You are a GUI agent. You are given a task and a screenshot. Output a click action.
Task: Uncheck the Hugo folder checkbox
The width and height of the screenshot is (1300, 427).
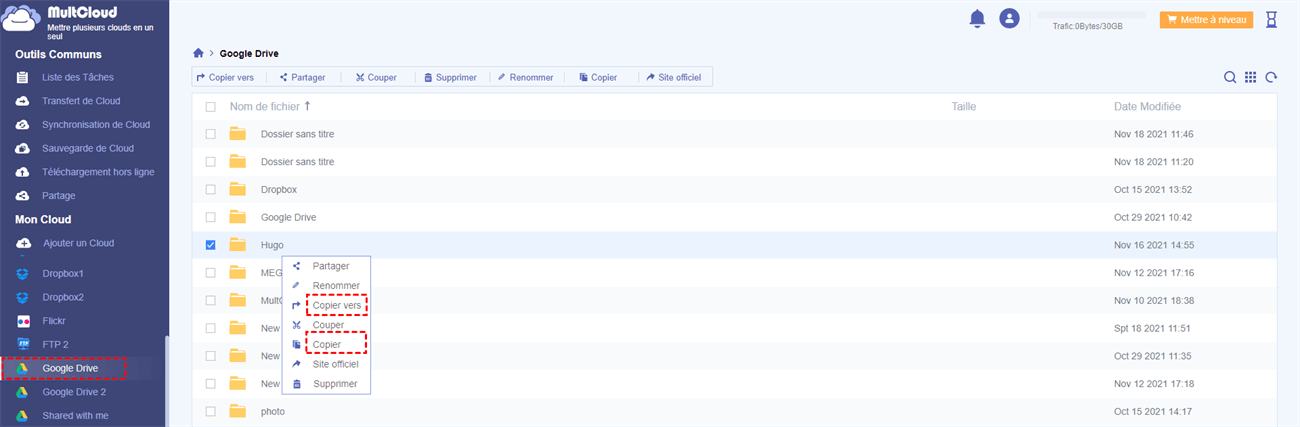[x=210, y=245]
